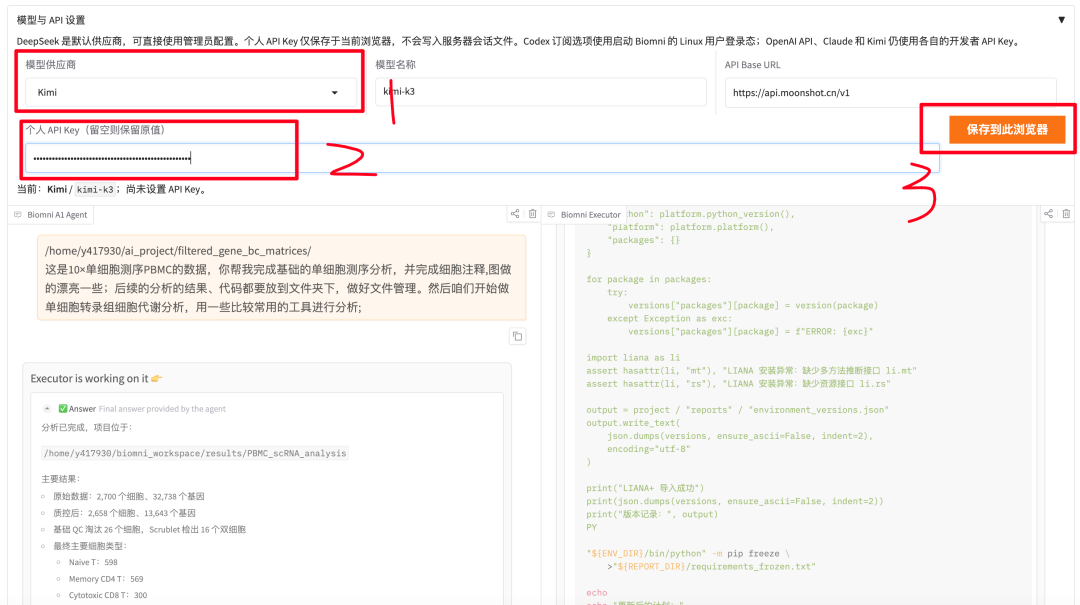Collapse the 模型与 API 设置 section triangle

coord(1061,20)
